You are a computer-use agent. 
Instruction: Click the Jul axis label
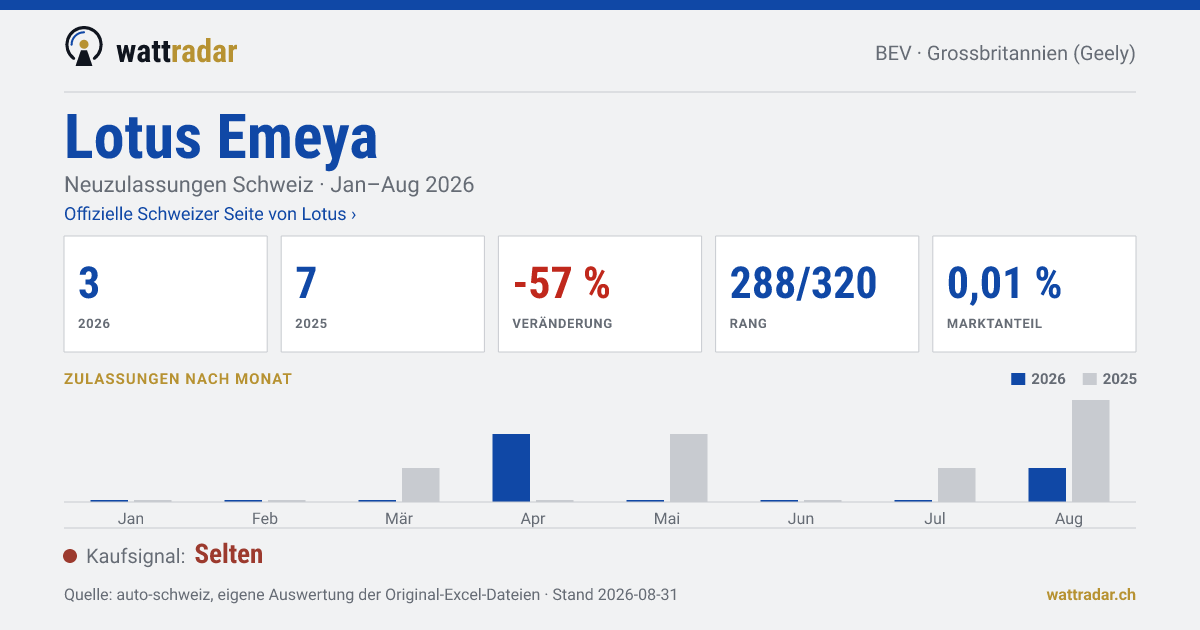(x=935, y=518)
